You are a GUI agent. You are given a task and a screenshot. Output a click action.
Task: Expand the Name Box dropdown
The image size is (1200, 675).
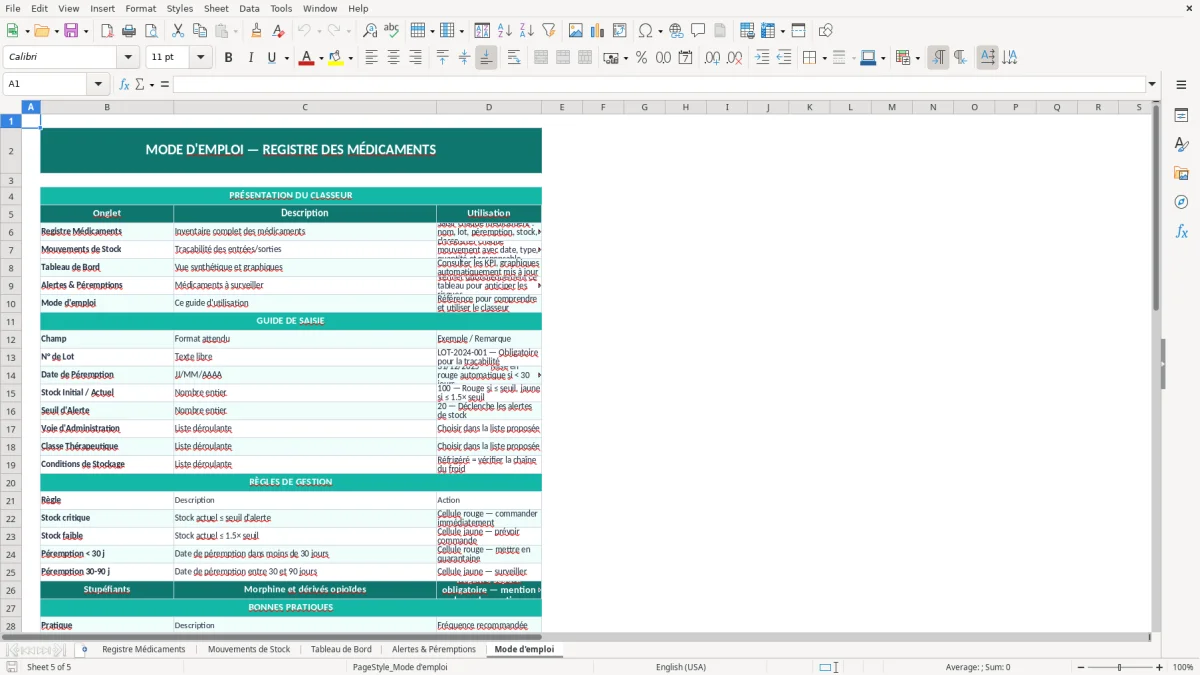tap(98, 84)
